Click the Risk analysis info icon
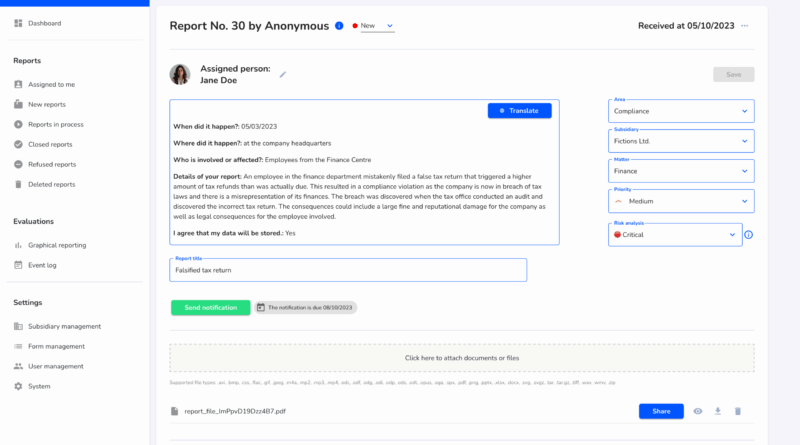 pyautogui.click(x=749, y=235)
